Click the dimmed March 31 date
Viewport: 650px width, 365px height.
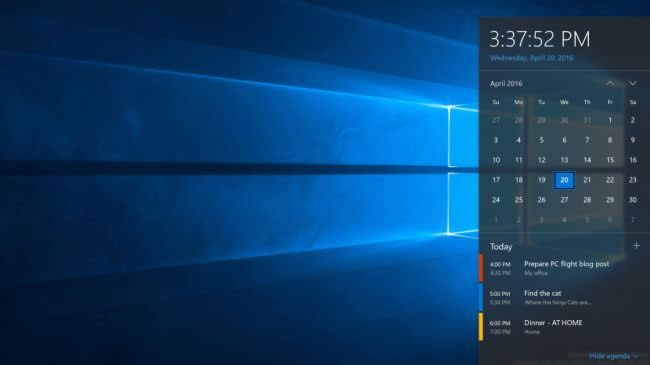[587, 120]
